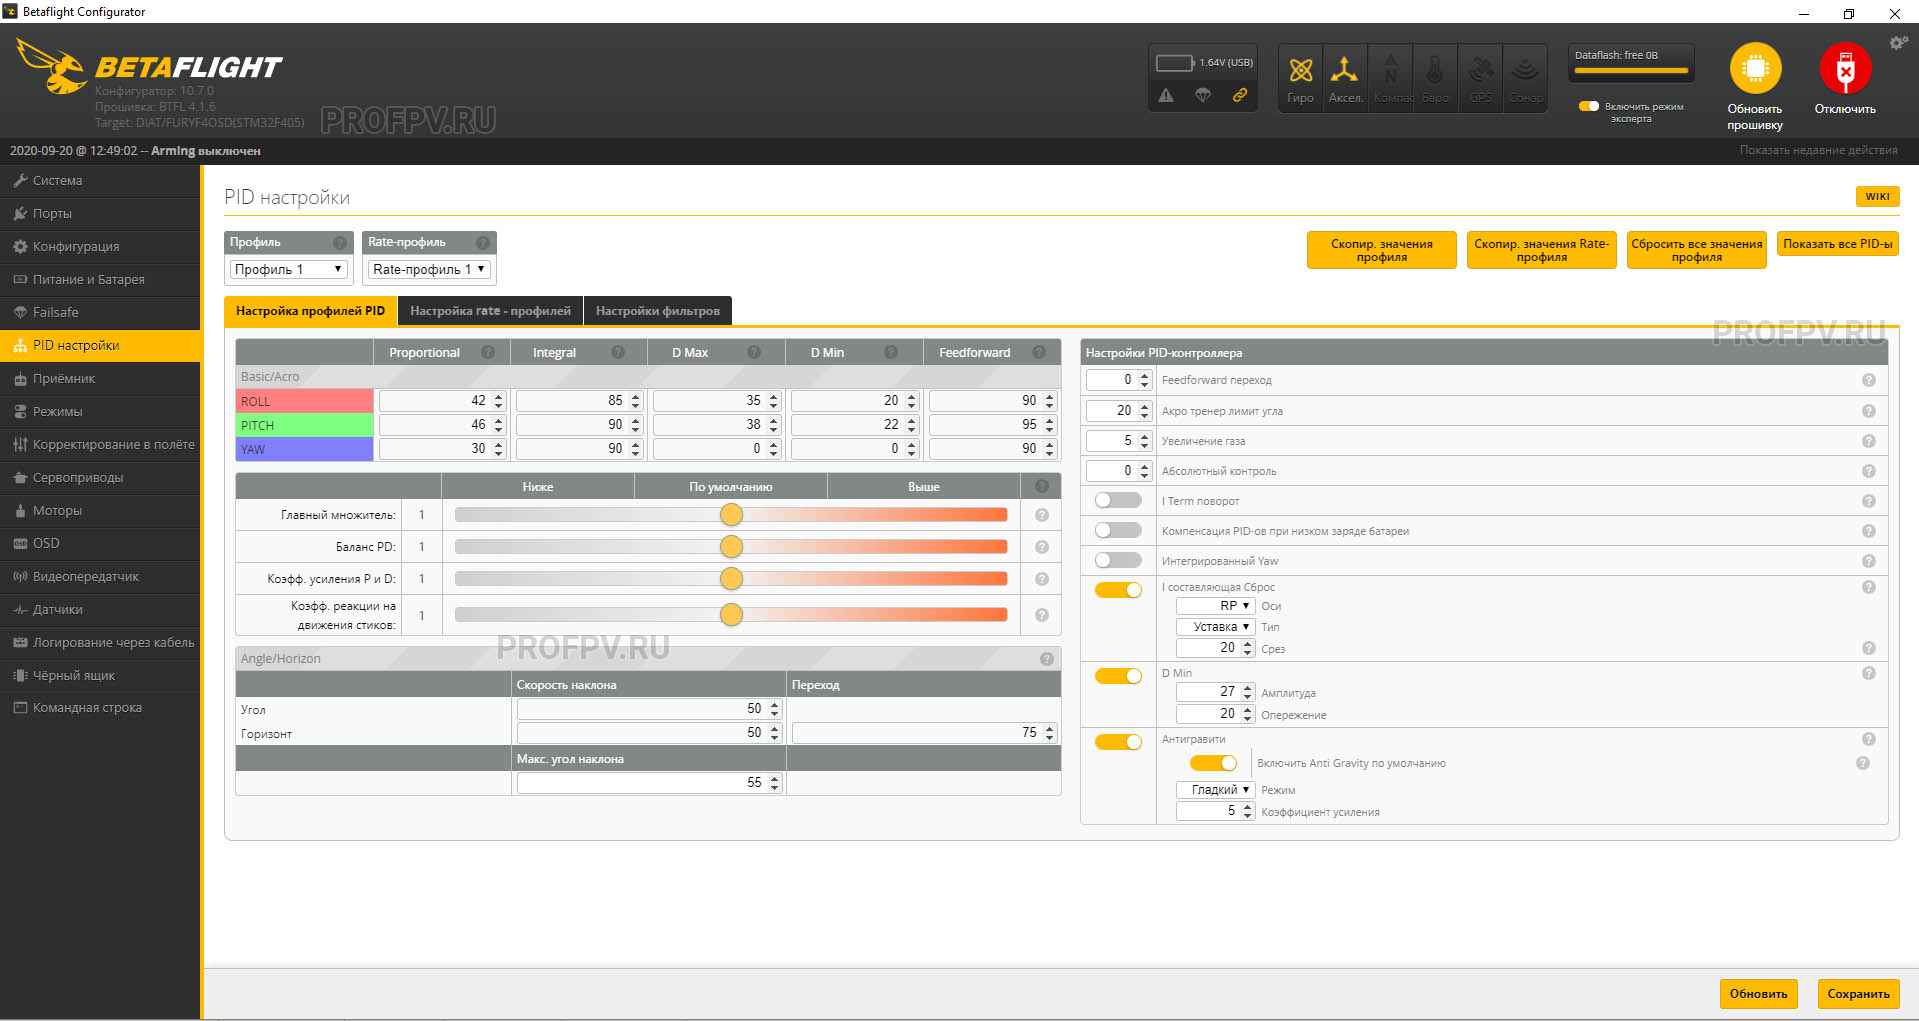The image size is (1919, 1021).
Task: Click the link icon under battery voltage
Action: pyautogui.click(x=1239, y=95)
